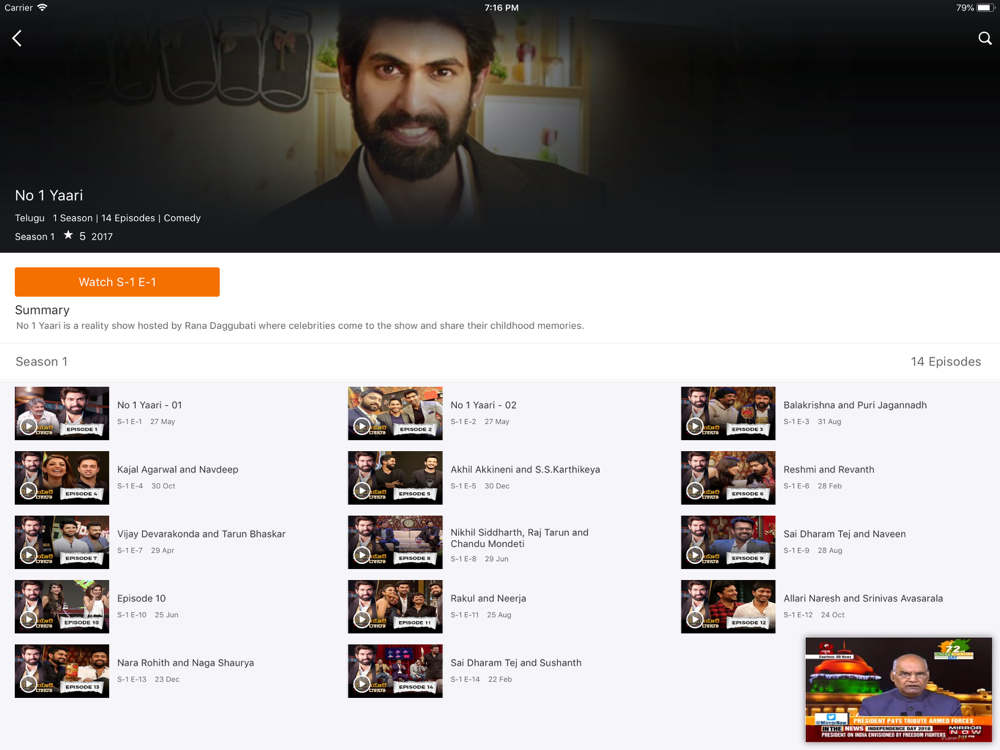1000x750 pixels.
Task: Select Vijay Devarakonda and Tarun Bhaskar title
Action: click(202, 534)
